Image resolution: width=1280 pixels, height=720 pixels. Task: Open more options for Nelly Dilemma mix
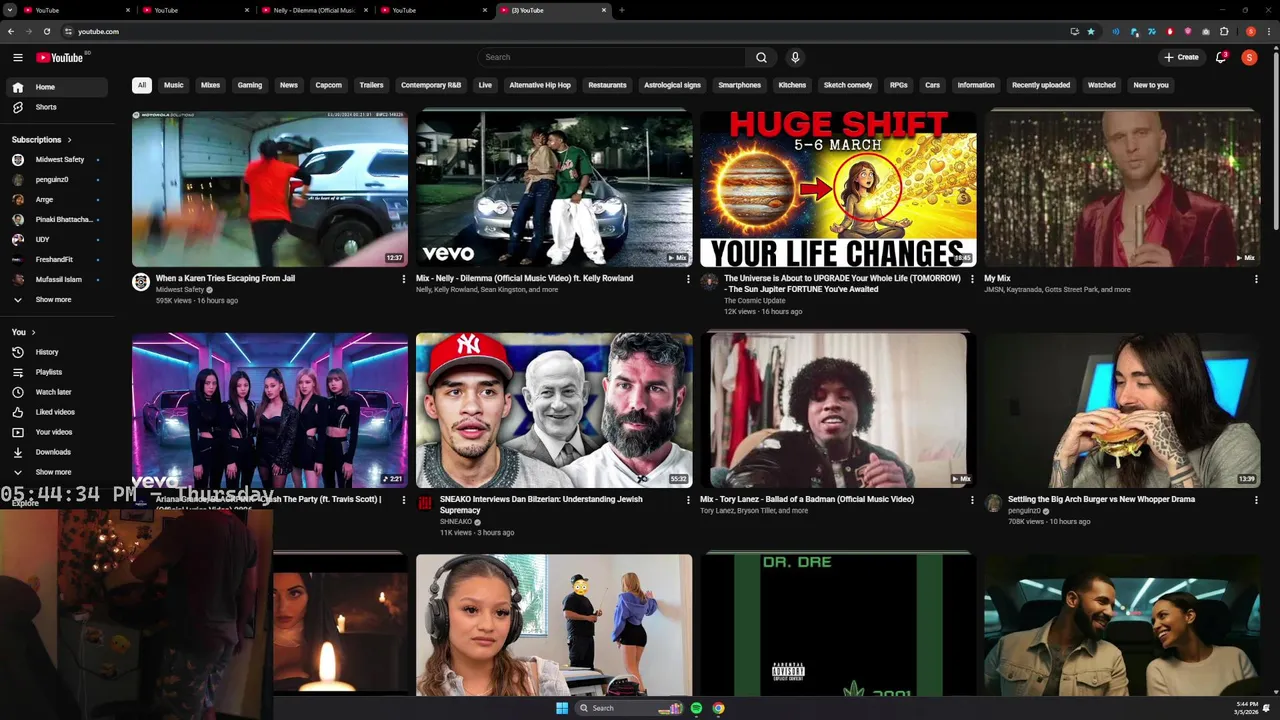688,279
